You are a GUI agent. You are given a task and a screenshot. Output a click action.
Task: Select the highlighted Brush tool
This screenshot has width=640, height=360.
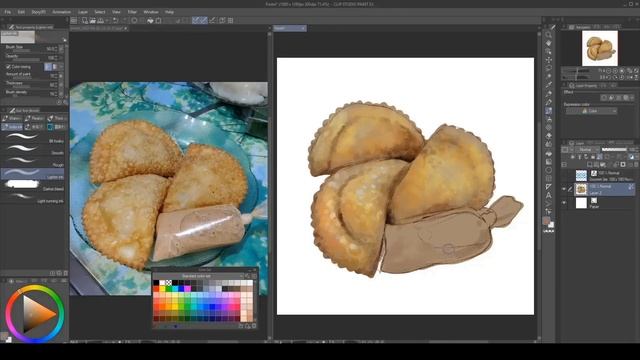[x=549, y=111]
